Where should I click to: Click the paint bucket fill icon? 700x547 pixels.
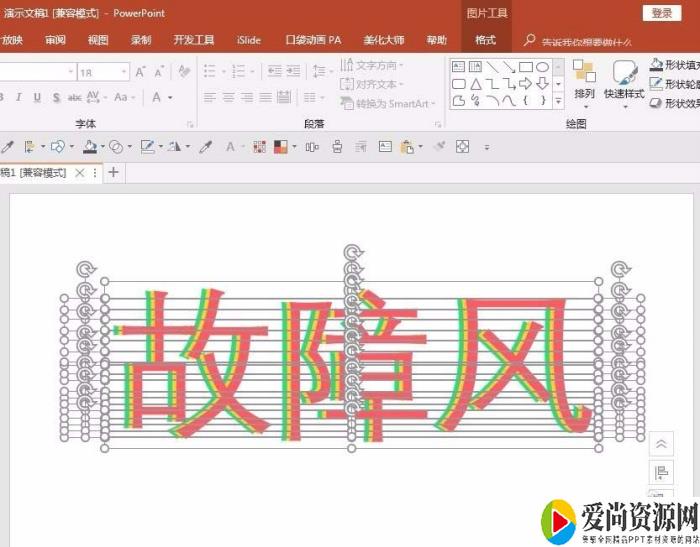(x=90, y=146)
